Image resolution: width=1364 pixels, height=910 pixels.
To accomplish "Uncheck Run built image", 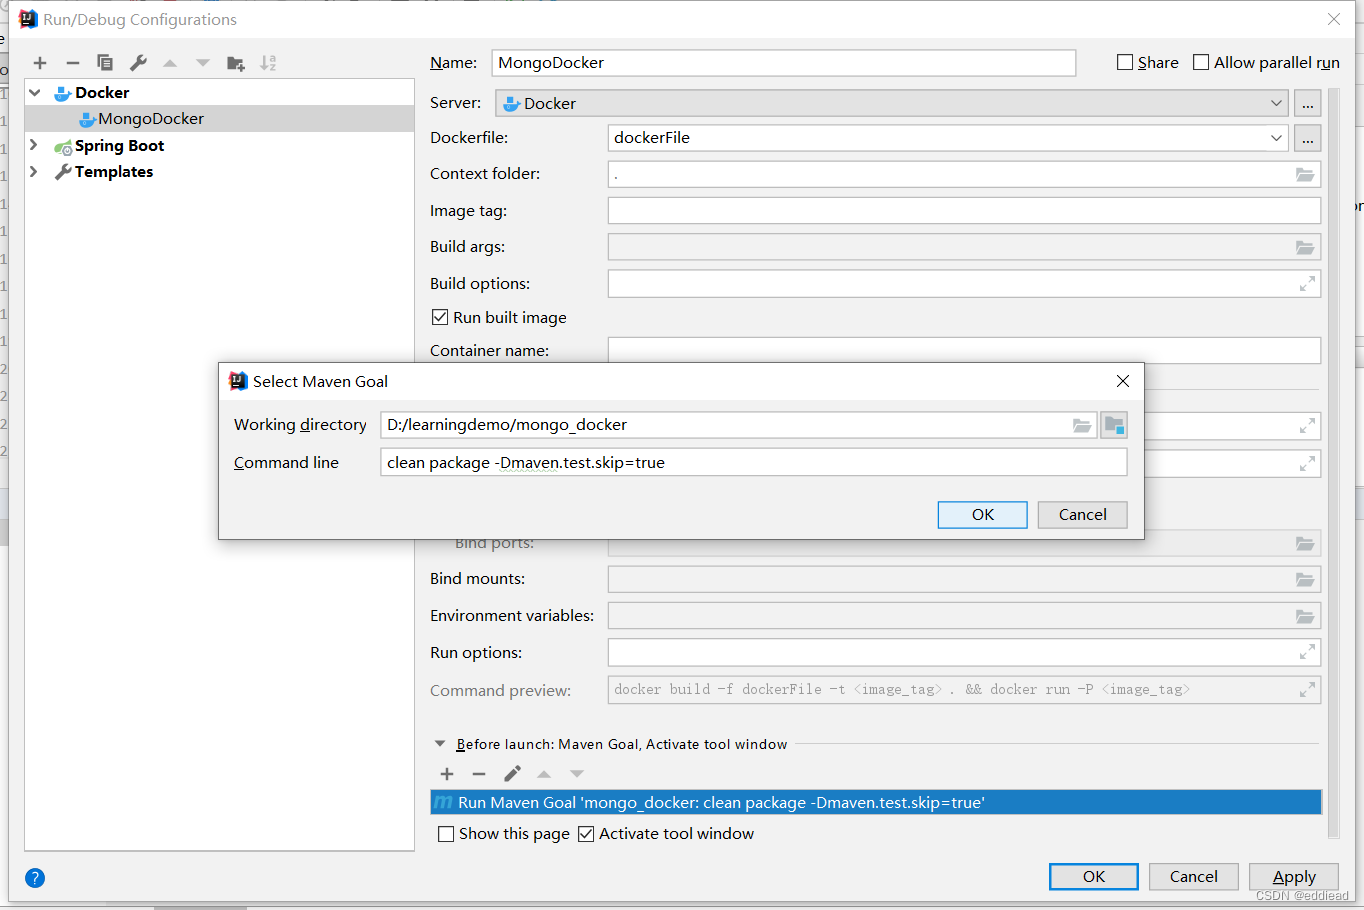I will tap(440, 317).
